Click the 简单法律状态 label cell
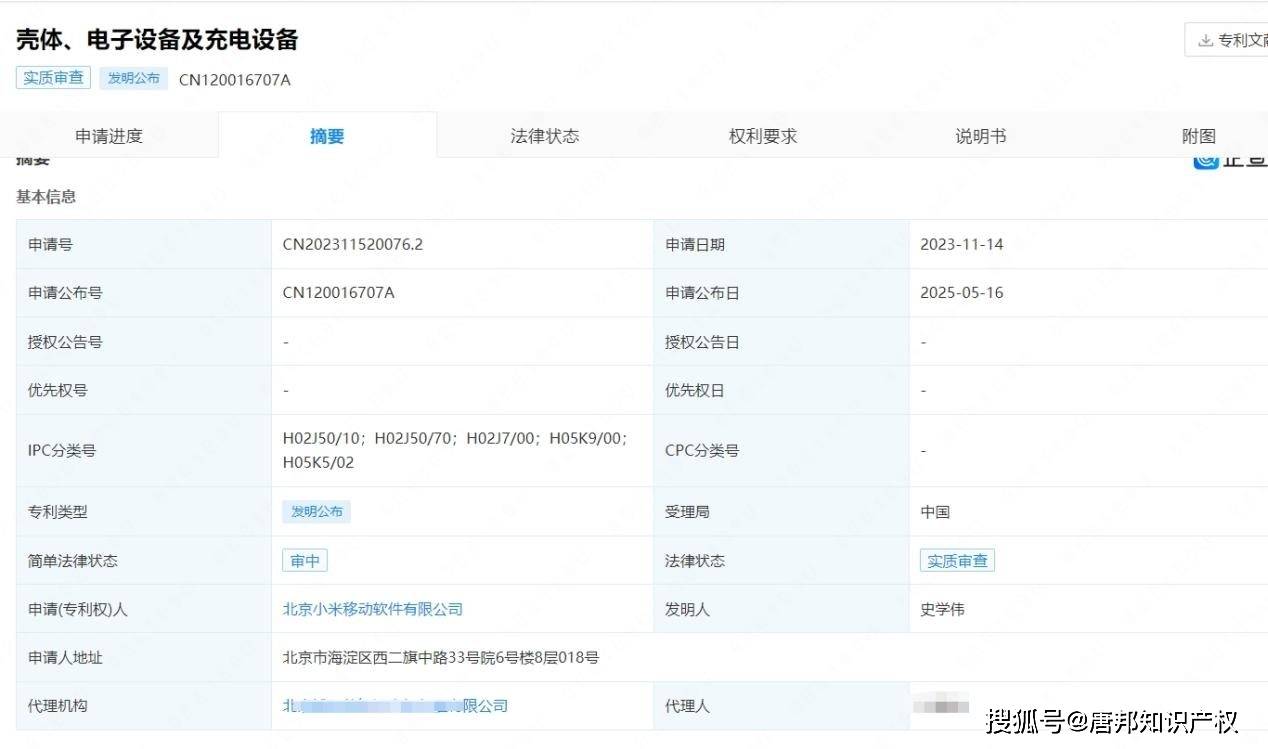 coord(144,561)
